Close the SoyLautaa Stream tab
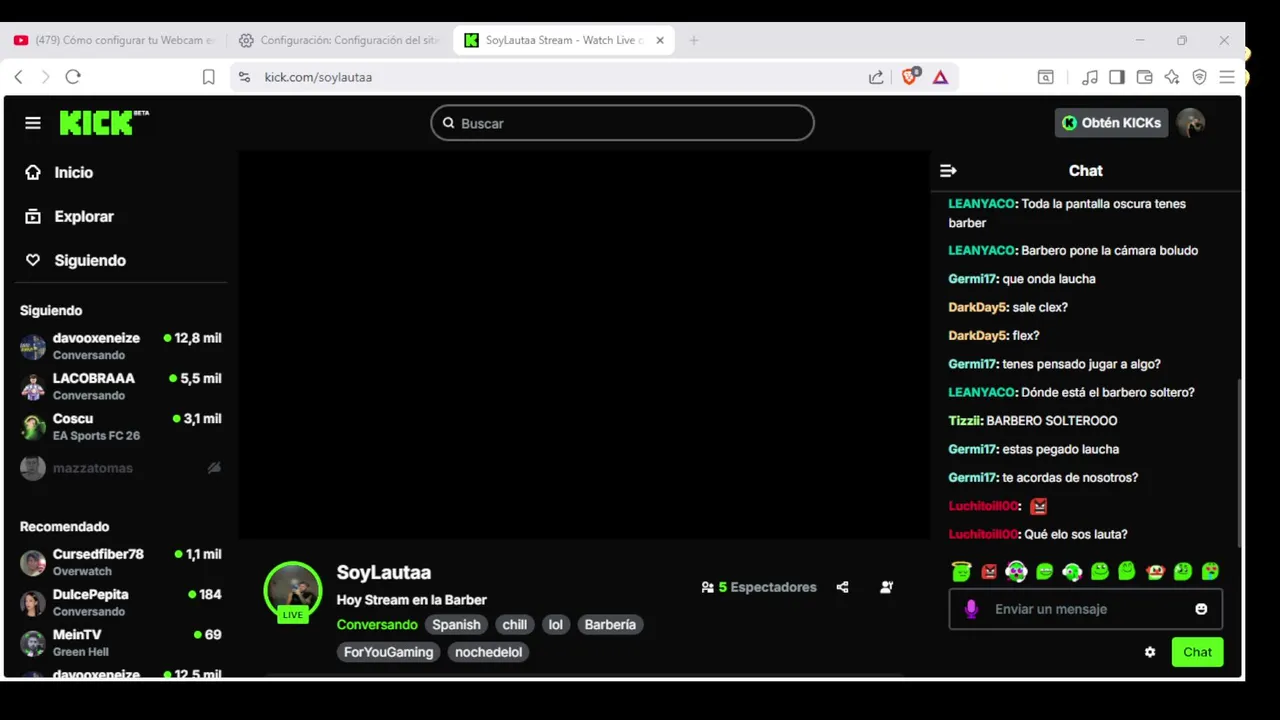The height and width of the screenshot is (720, 1280). click(x=660, y=40)
